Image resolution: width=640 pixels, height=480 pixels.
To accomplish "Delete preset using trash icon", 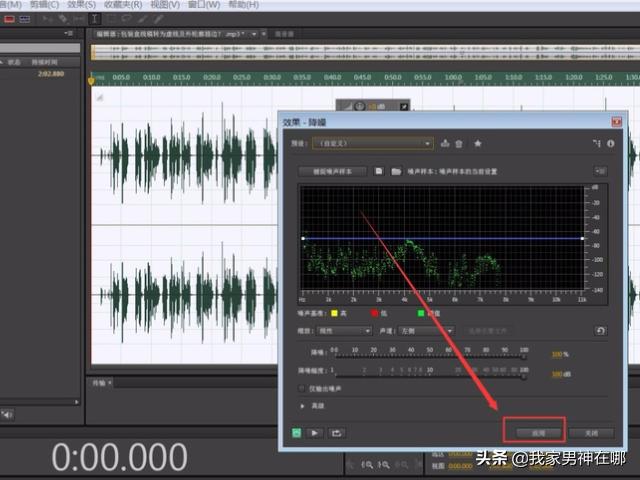I will coord(459,144).
